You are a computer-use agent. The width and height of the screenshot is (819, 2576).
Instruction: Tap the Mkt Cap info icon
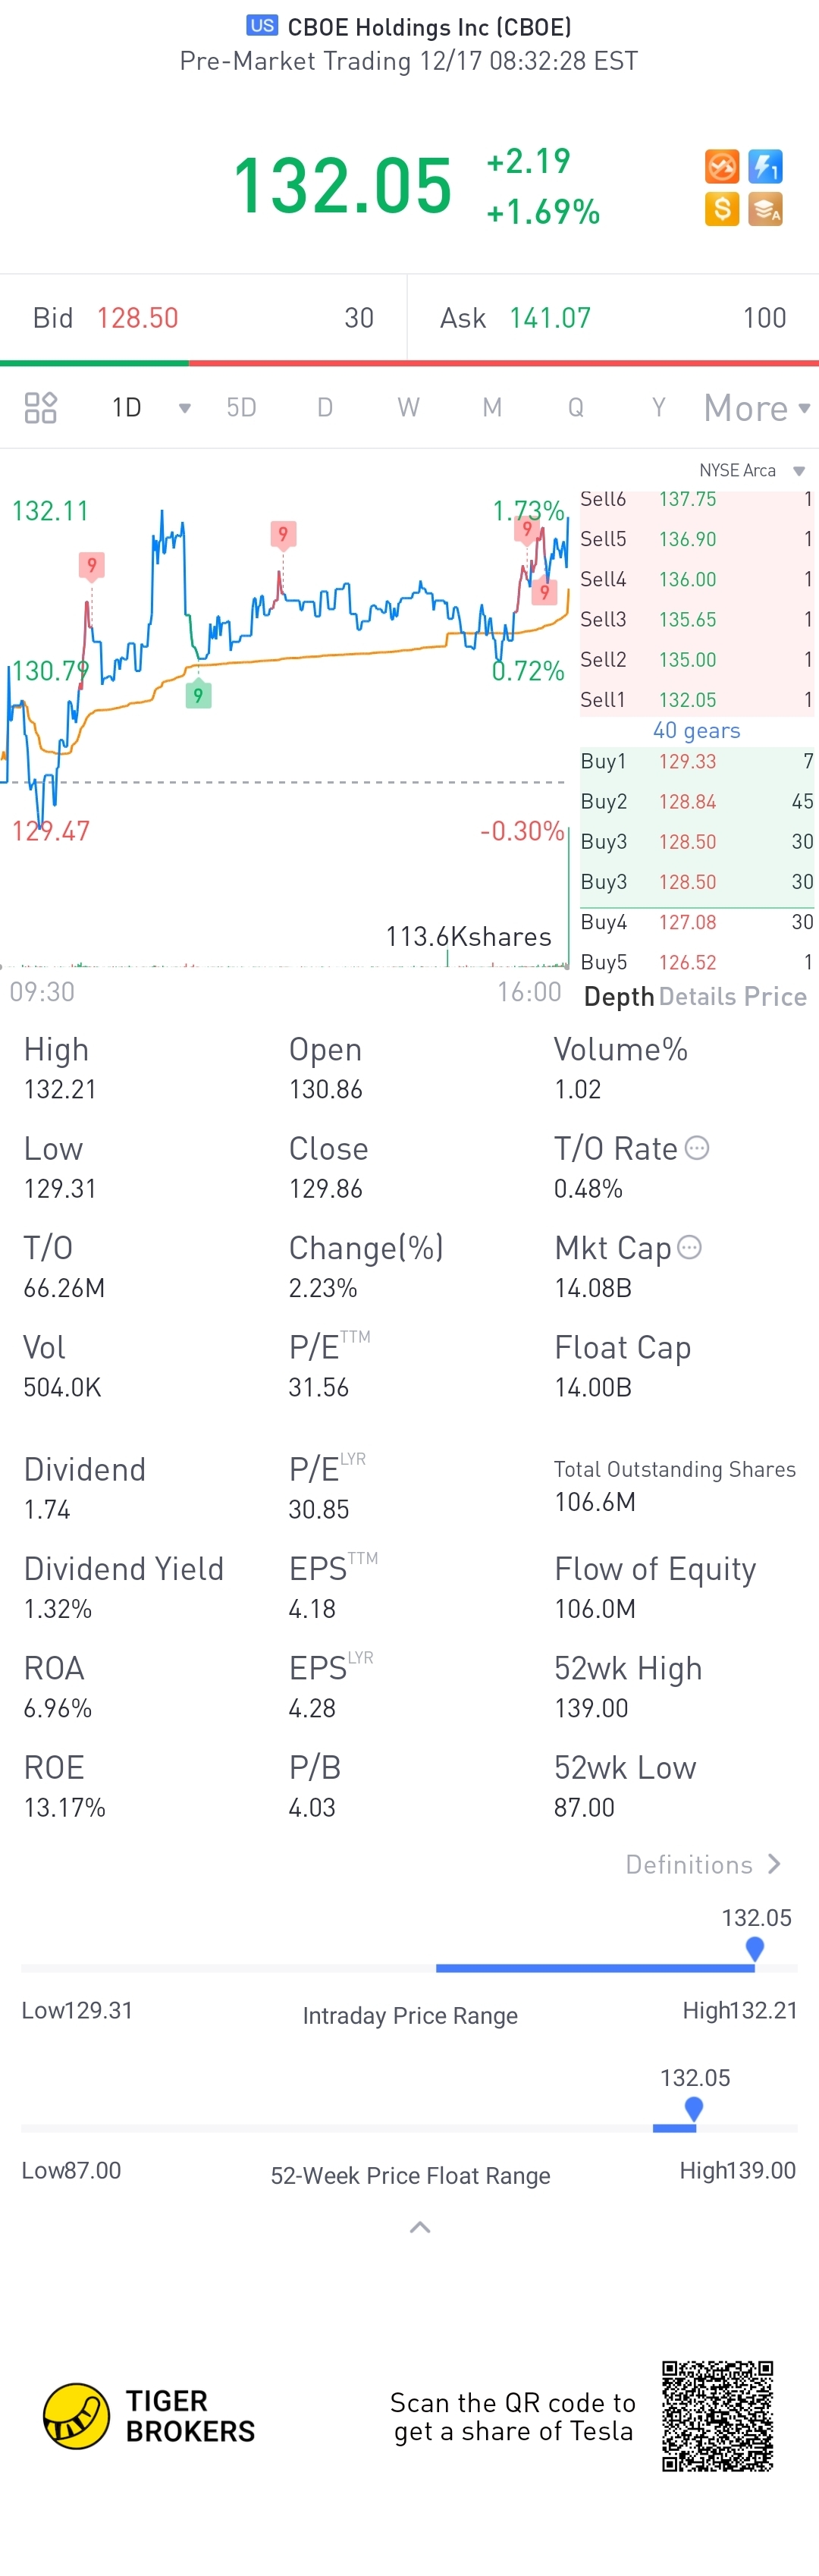pyautogui.click(x=689, y=1246)
